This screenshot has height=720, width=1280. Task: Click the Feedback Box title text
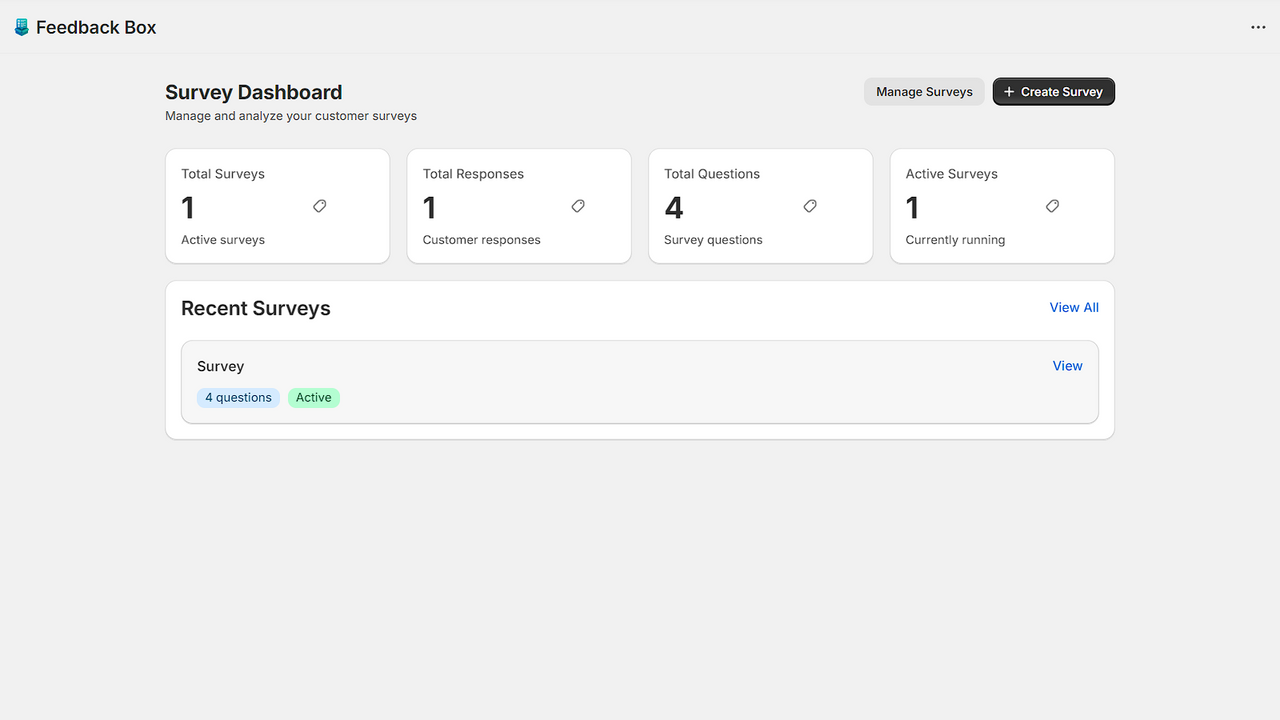click(x=96, y=28)
